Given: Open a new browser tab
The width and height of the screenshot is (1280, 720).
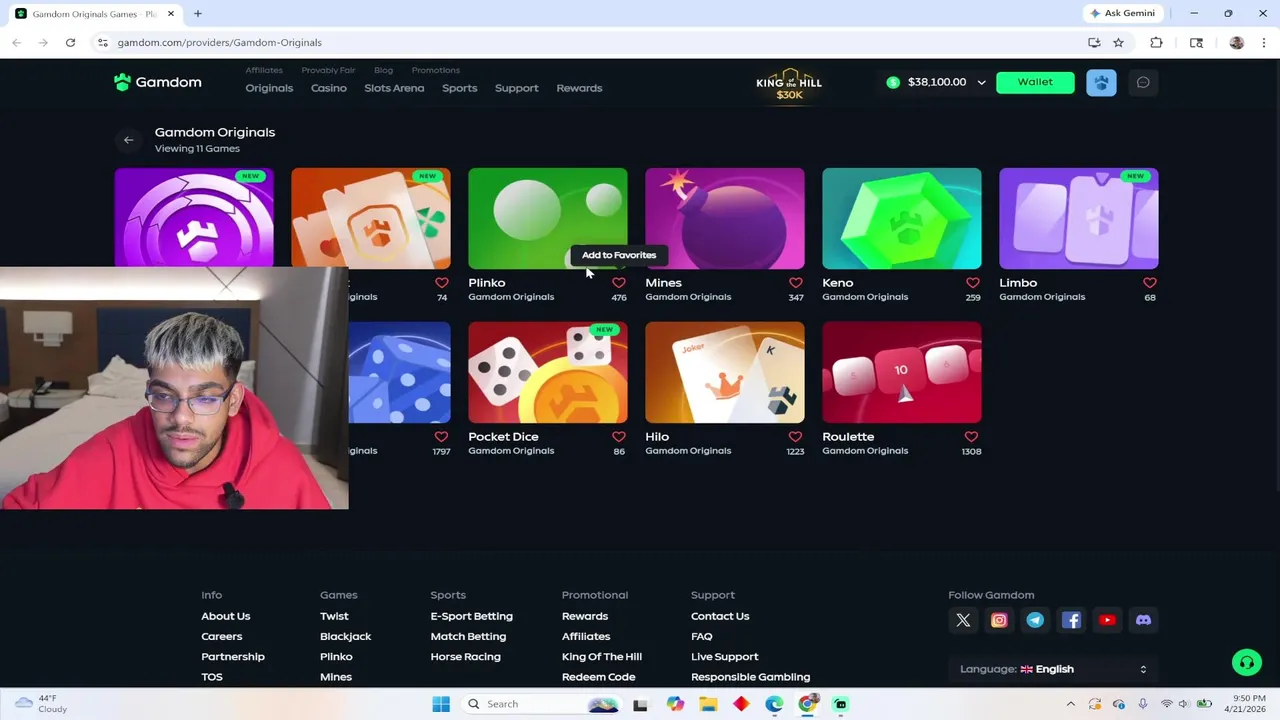Looking at the screenshot, I should tap(198, 14).
